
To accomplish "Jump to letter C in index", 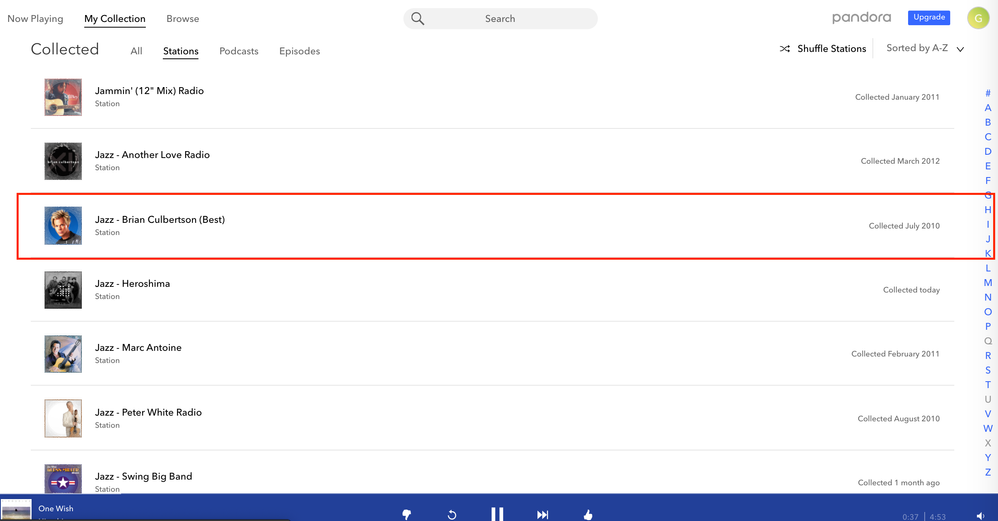I will (x=988, y=137).
